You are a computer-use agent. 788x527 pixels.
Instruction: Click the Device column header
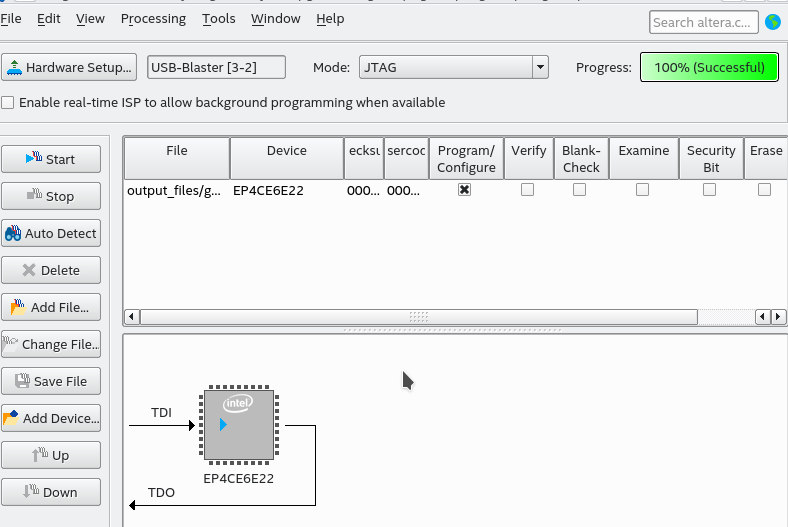click(287, 158)
